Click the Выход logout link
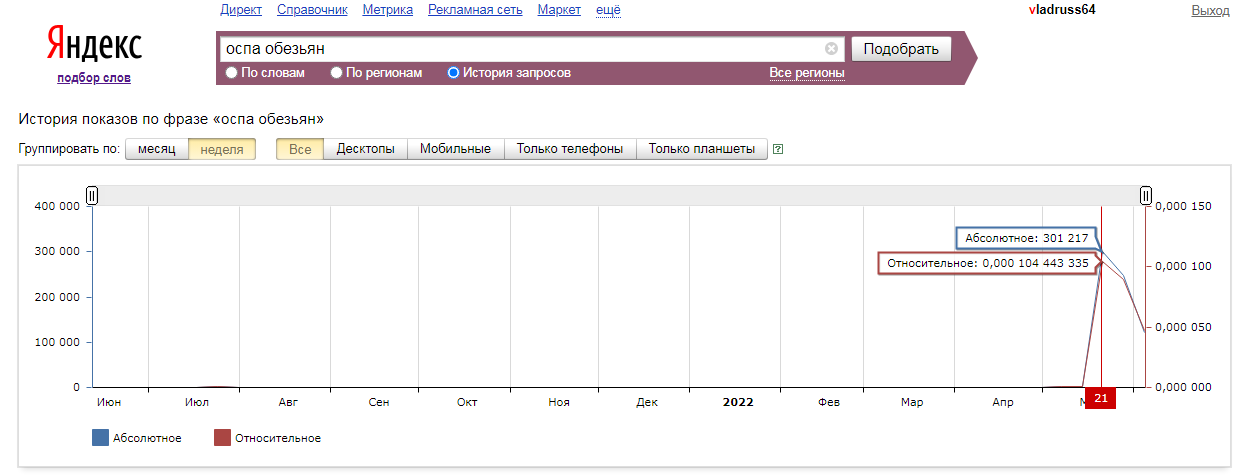Image resolution: width=1248 pixels, height=475 pixels. 1210,10
